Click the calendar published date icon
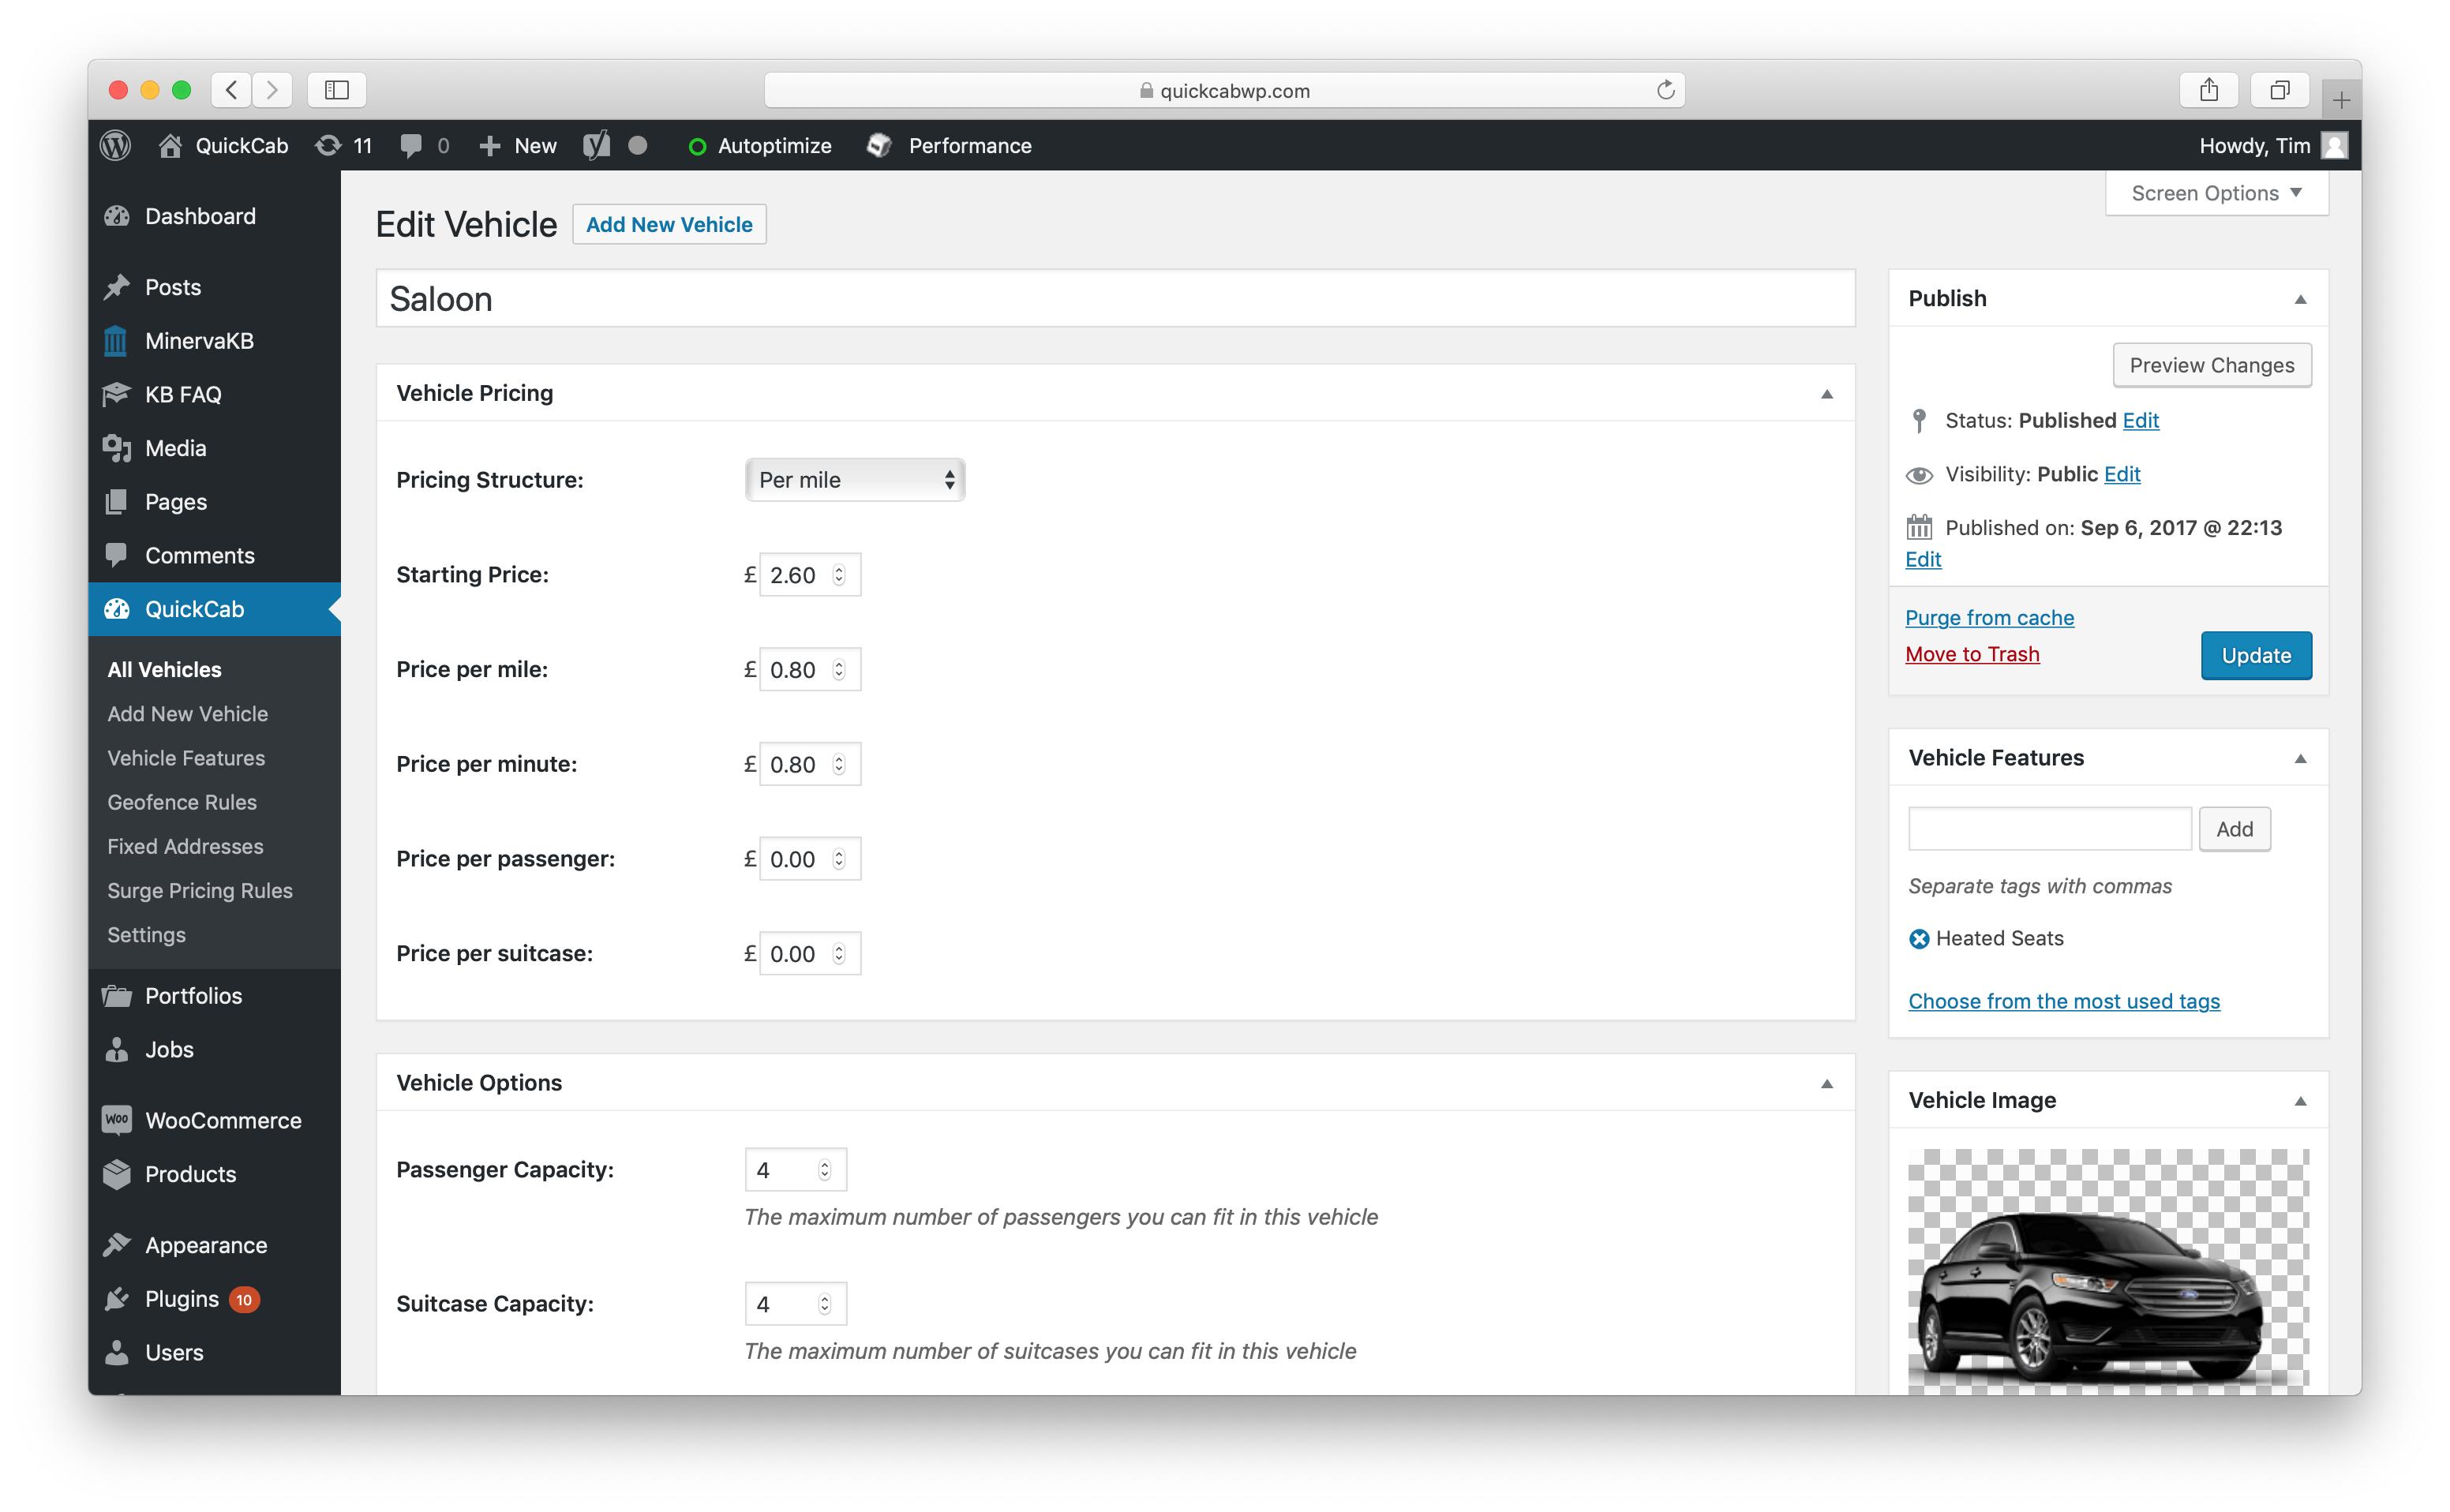Image resolution: width=2450 pixels, height=1512 pixels. [x=1920, y=525]
